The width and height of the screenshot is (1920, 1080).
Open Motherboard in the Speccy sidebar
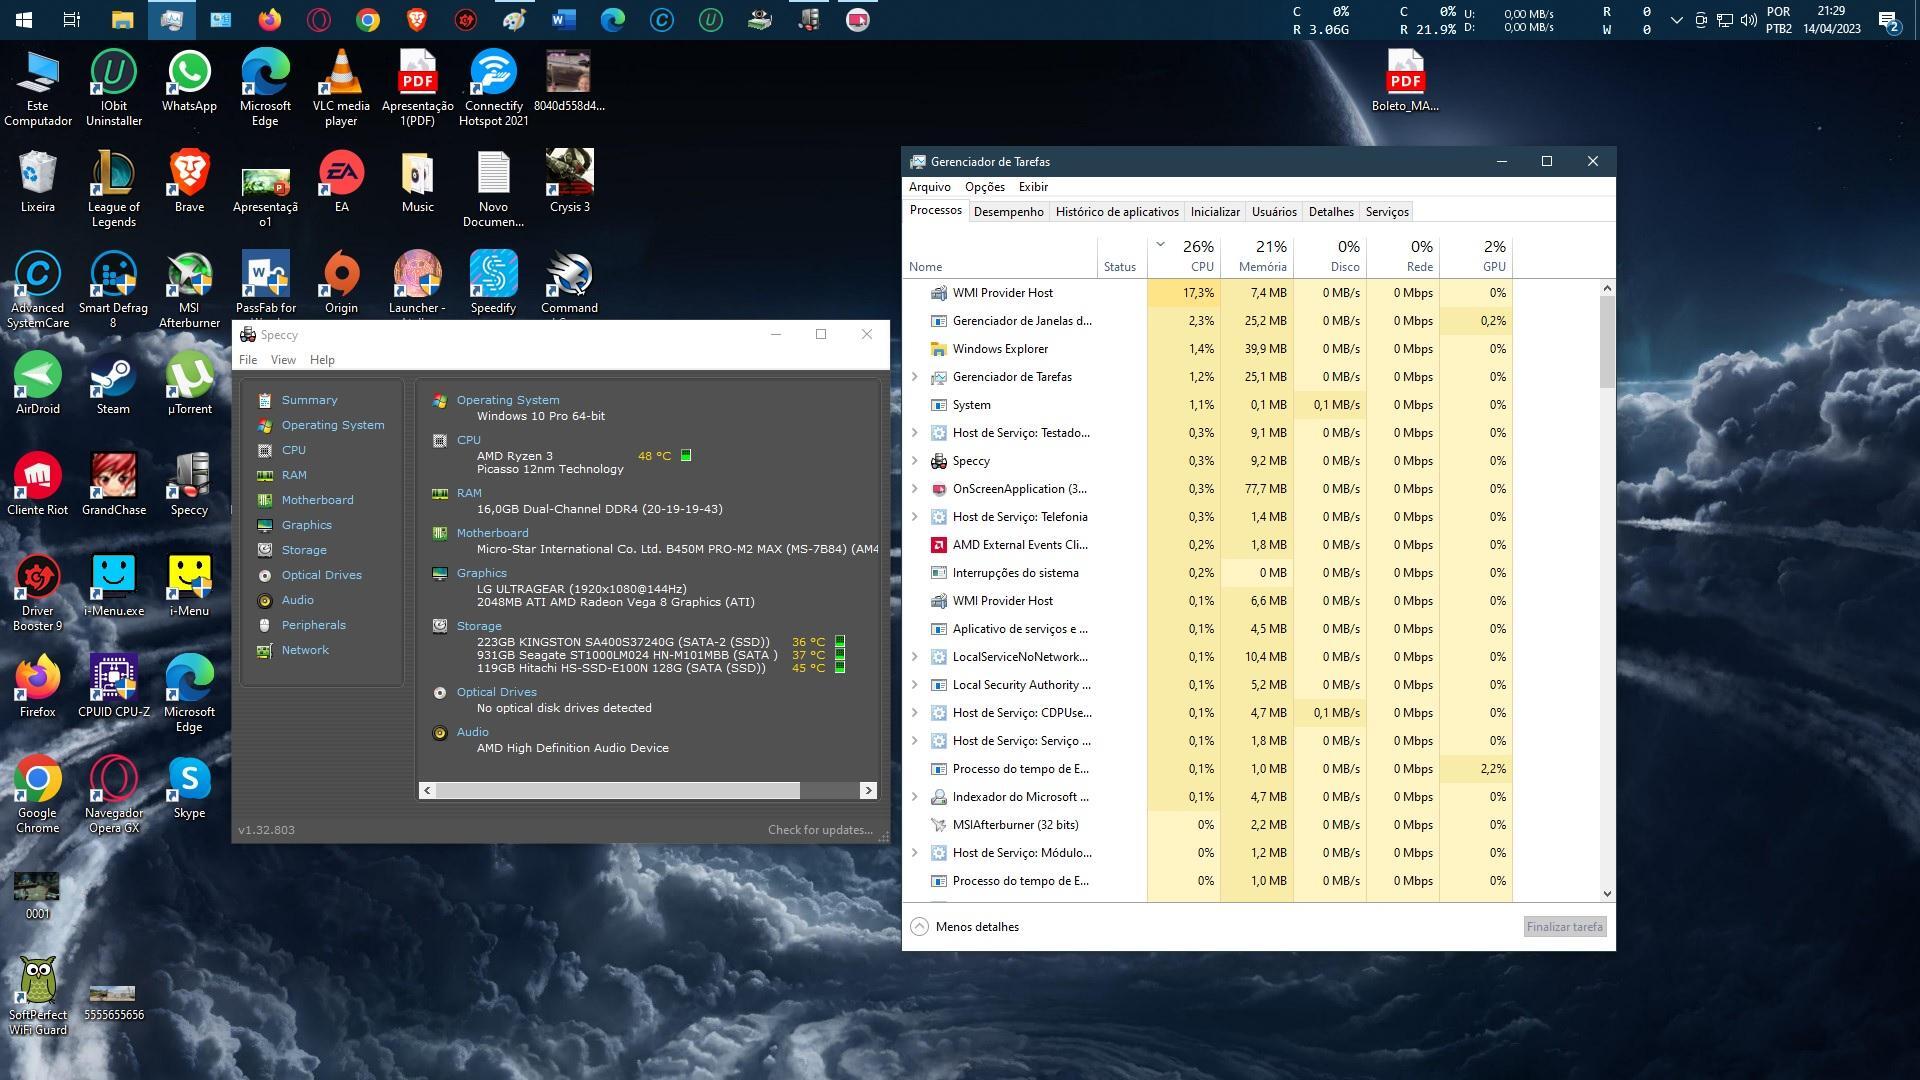tap(317, 500)
